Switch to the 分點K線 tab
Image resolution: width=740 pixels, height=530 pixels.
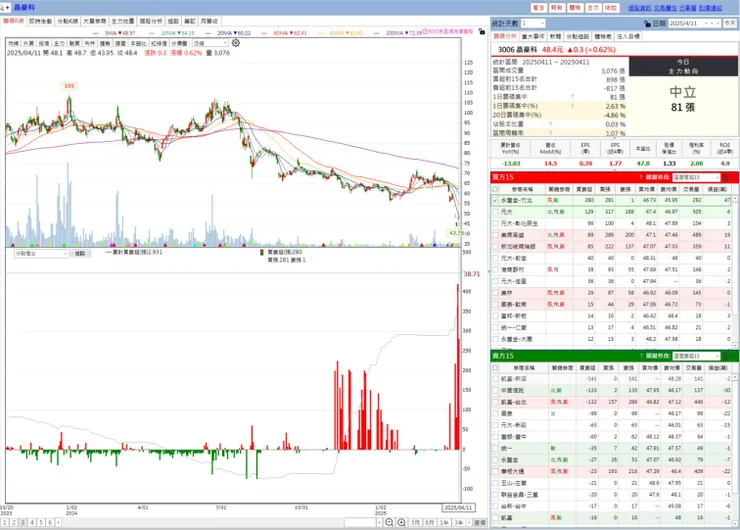tap(67, 21)
